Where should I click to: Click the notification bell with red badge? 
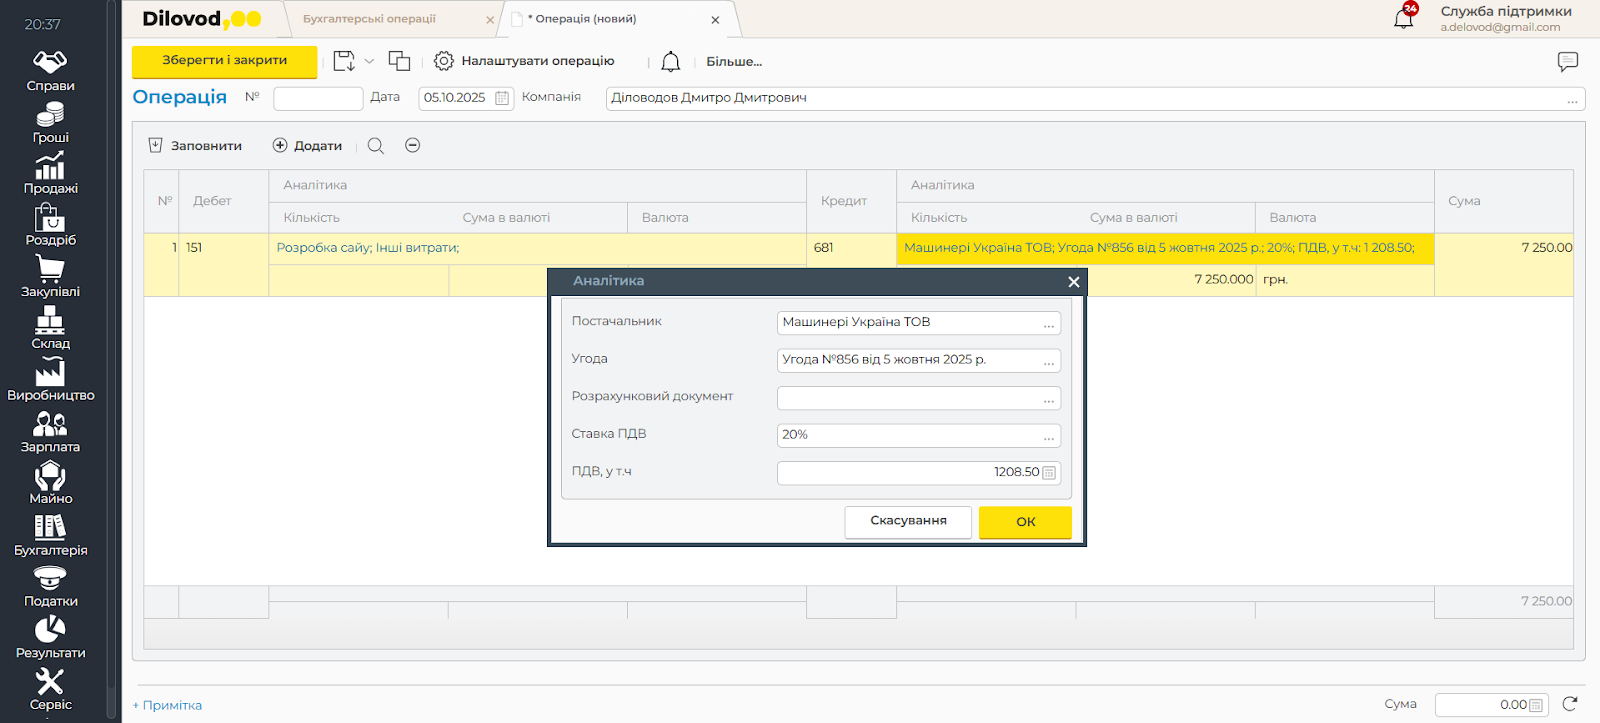1404,18
